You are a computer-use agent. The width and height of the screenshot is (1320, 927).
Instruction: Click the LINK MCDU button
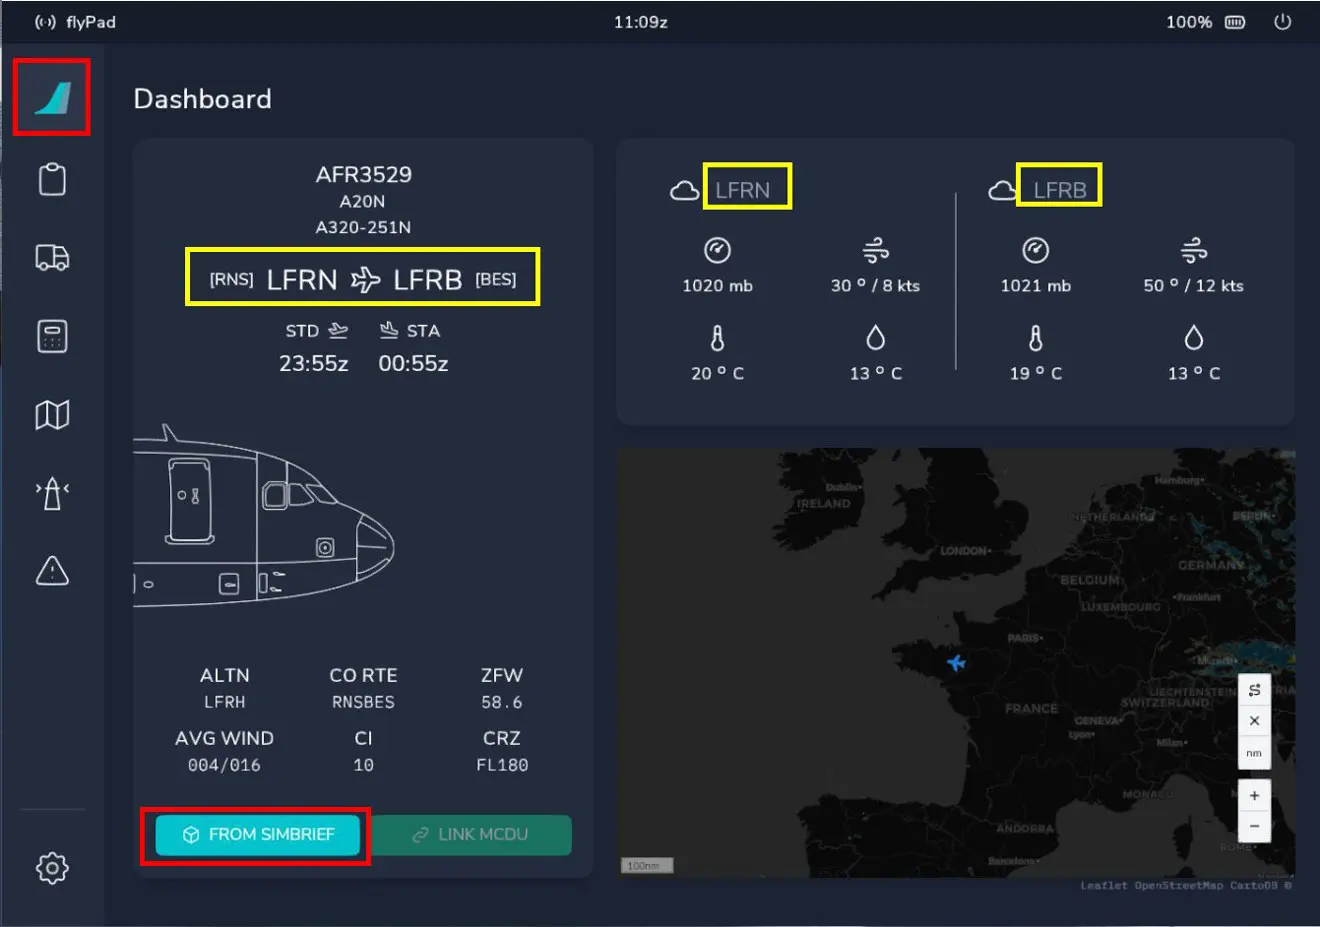tap(471, 834)
